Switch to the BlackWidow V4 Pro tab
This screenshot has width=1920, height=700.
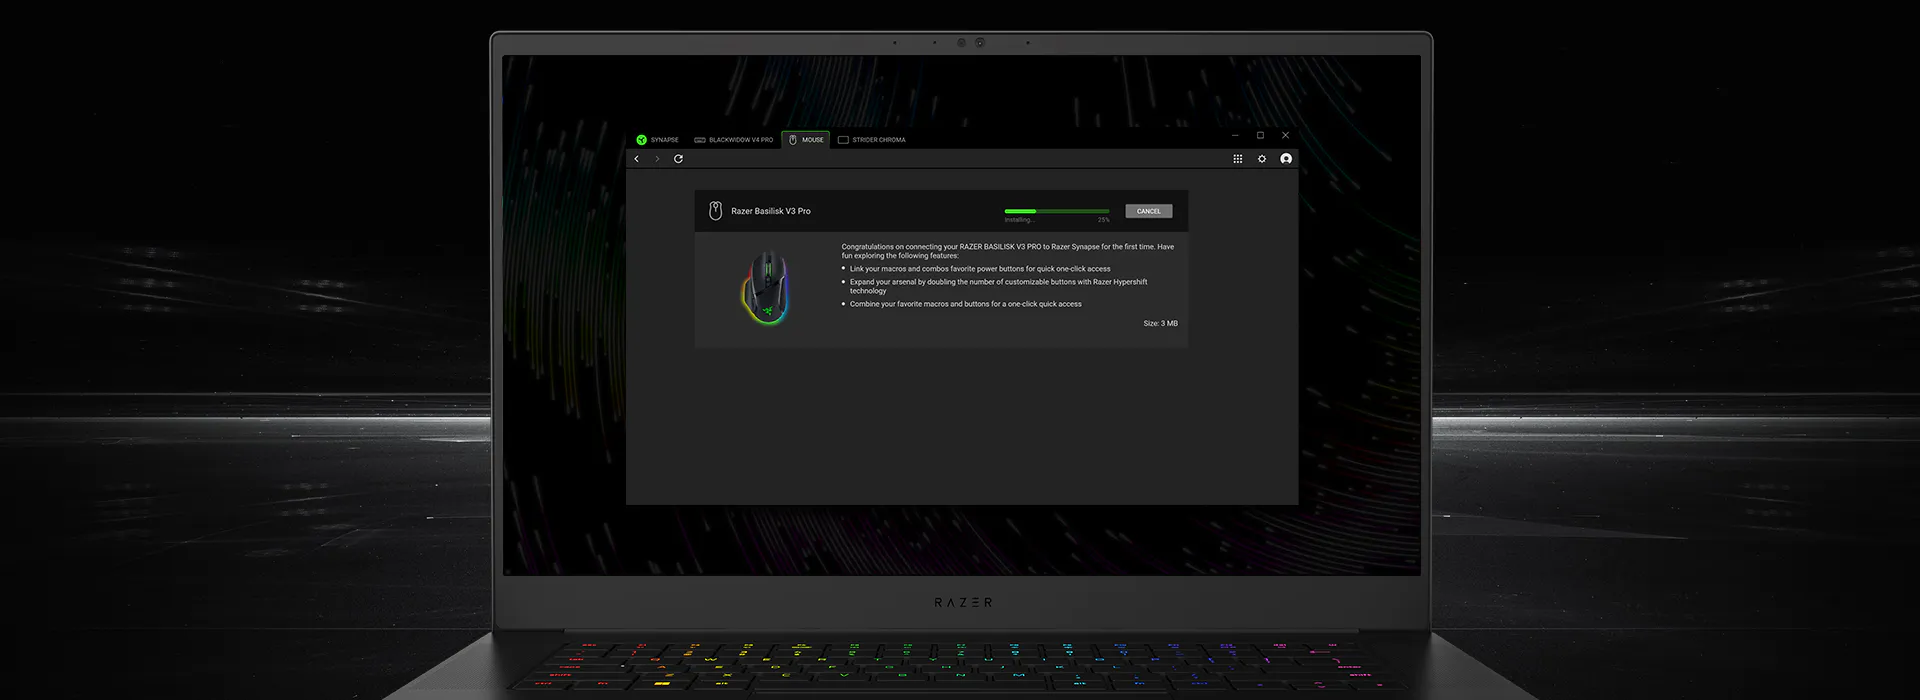click(734, 140)
